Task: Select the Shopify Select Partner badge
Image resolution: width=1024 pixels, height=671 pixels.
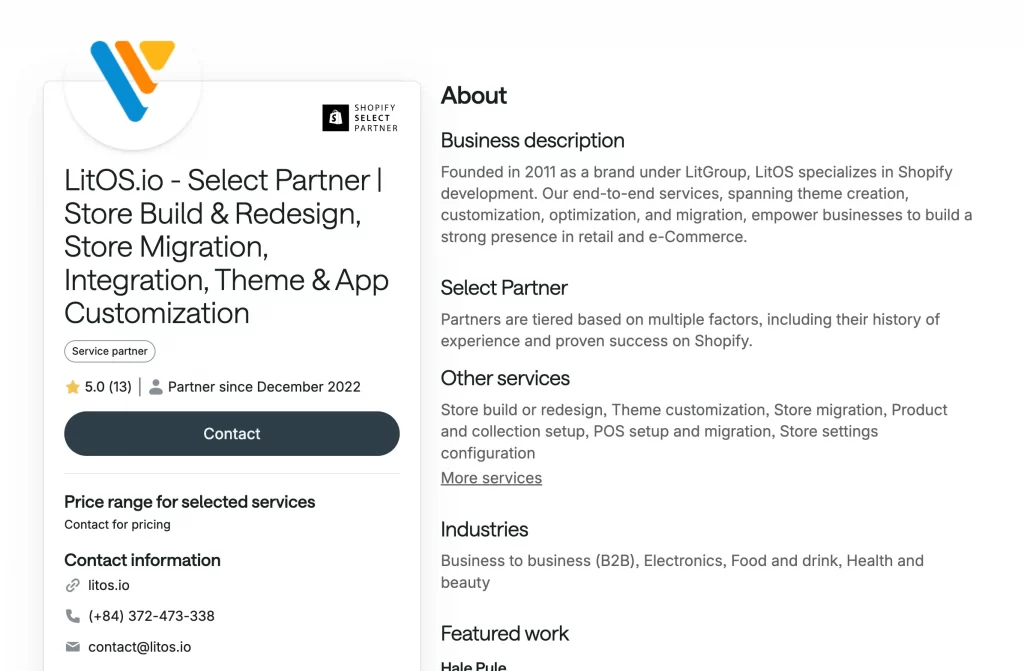Action: point(360,117)
